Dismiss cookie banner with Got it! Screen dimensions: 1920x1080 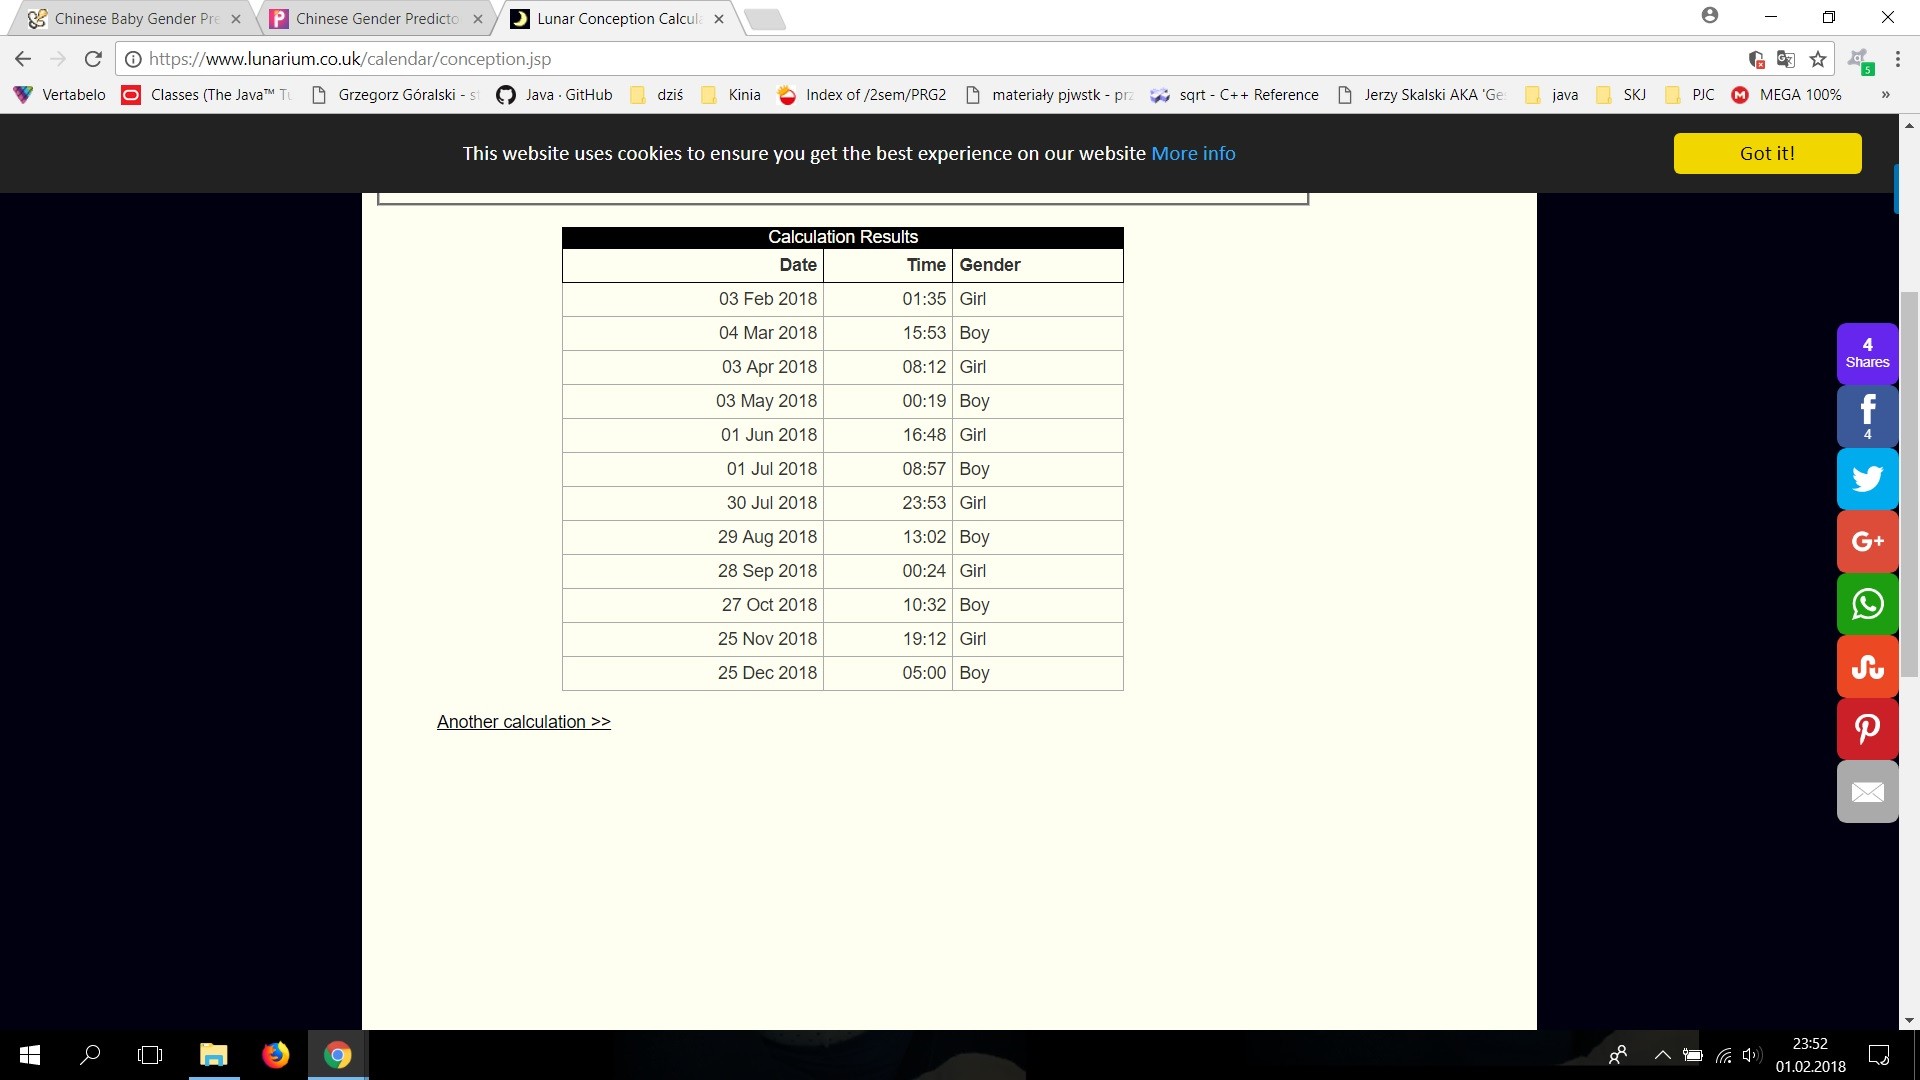coord(1767,153)
